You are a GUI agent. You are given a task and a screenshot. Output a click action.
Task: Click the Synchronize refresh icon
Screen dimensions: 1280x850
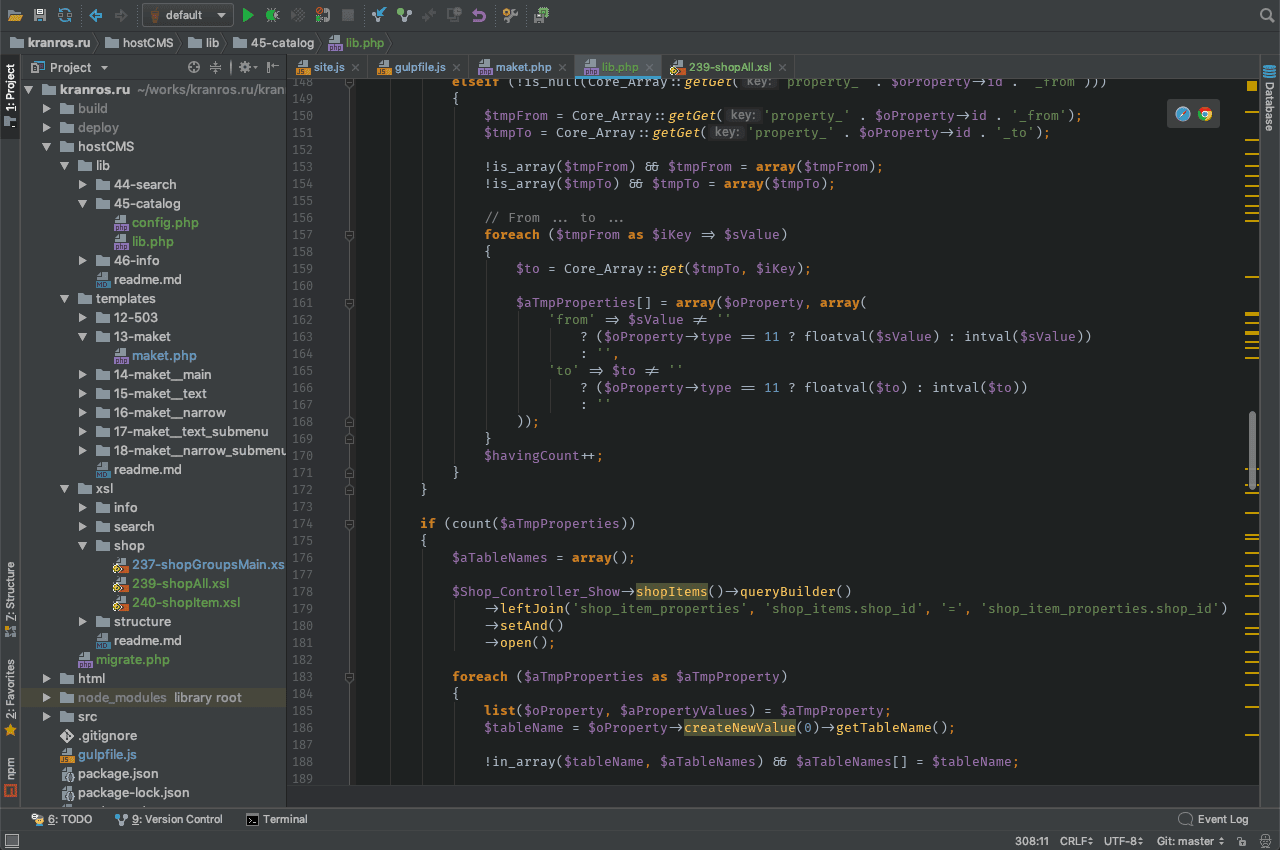tap(65, 15)
